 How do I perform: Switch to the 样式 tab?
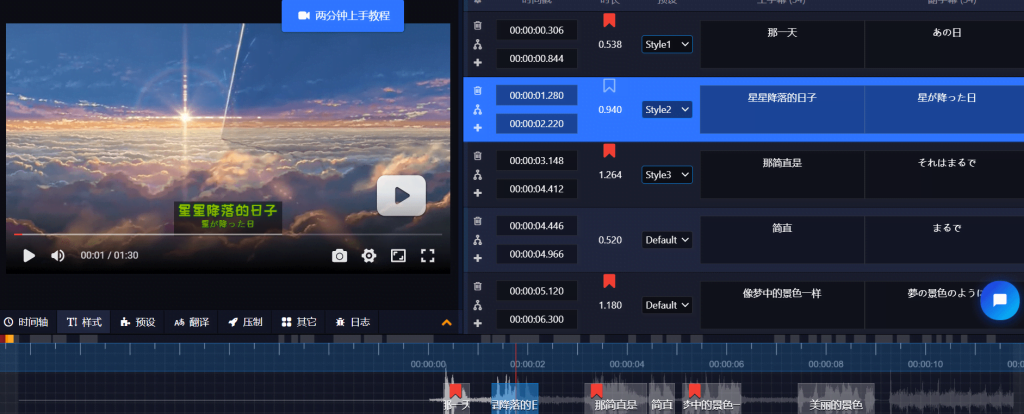coord(84,322)
